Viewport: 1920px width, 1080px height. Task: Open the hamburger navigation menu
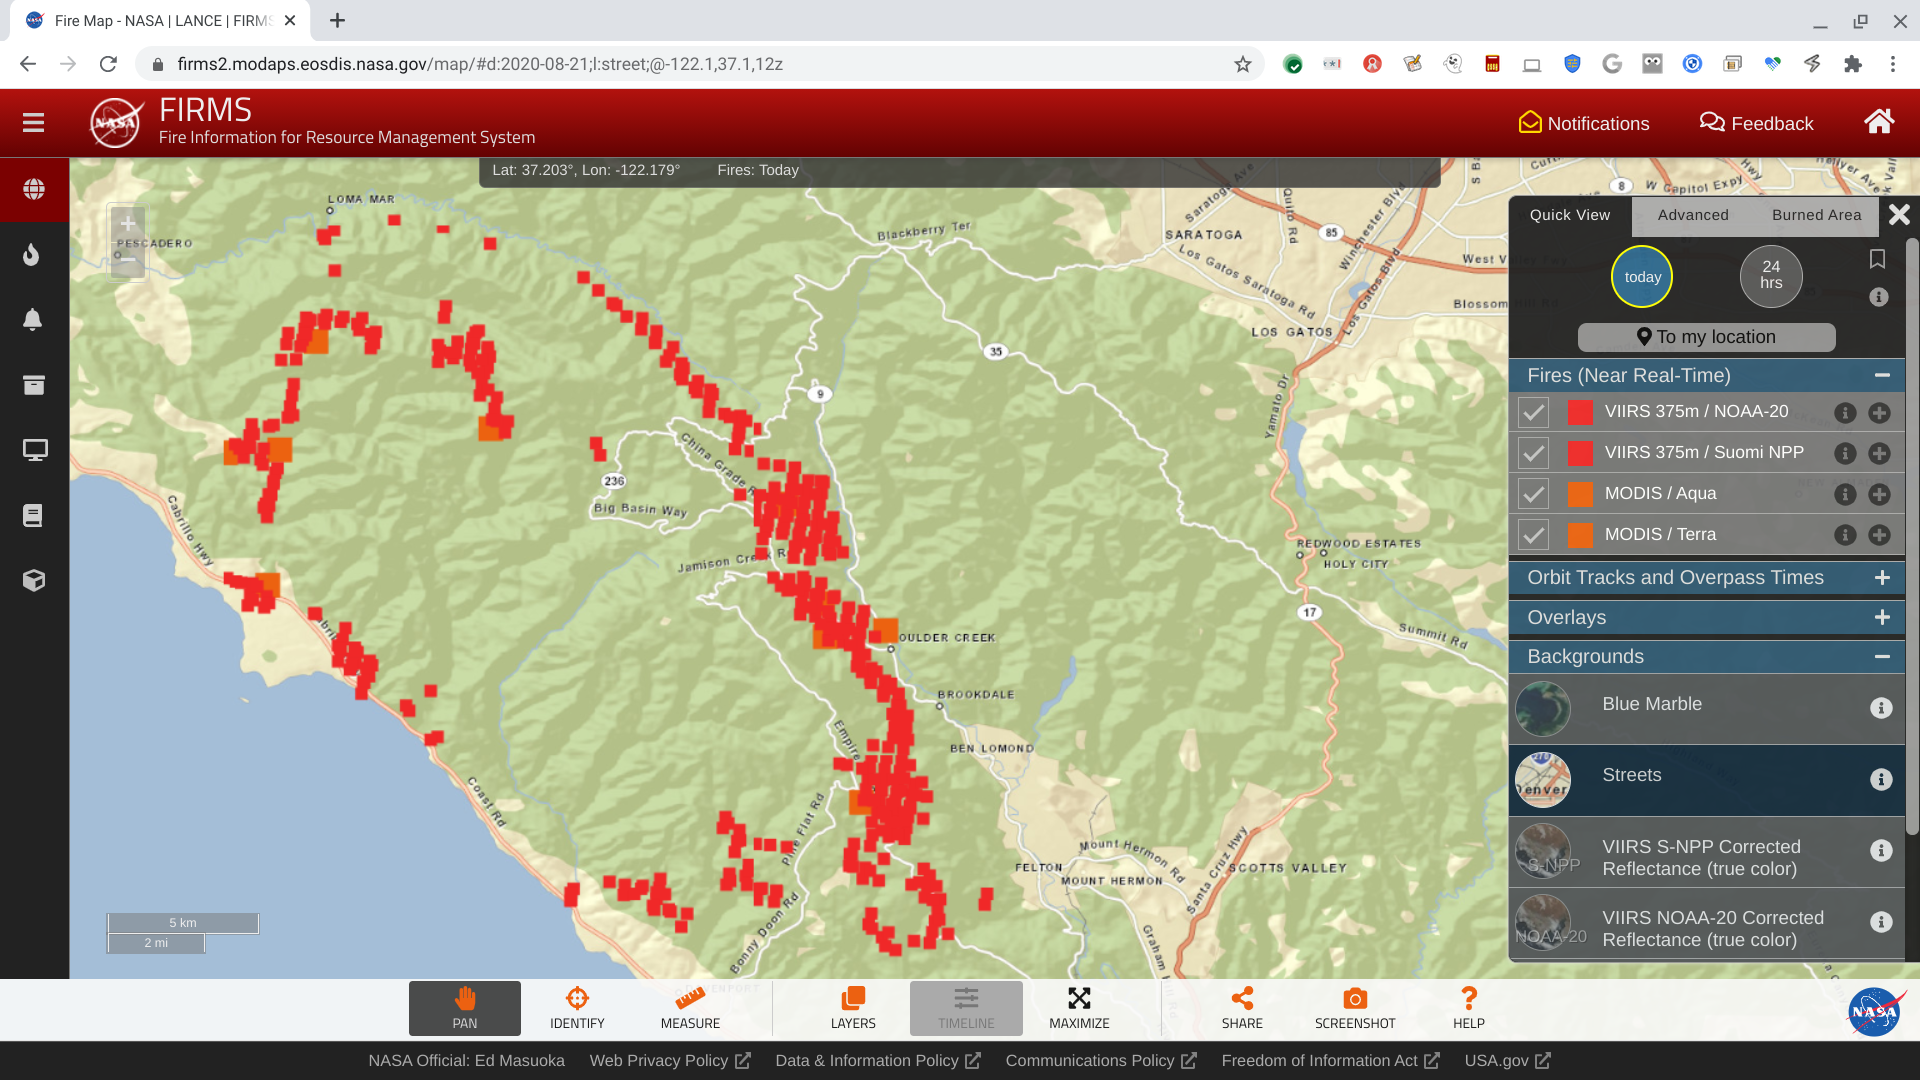coord(33,122)
